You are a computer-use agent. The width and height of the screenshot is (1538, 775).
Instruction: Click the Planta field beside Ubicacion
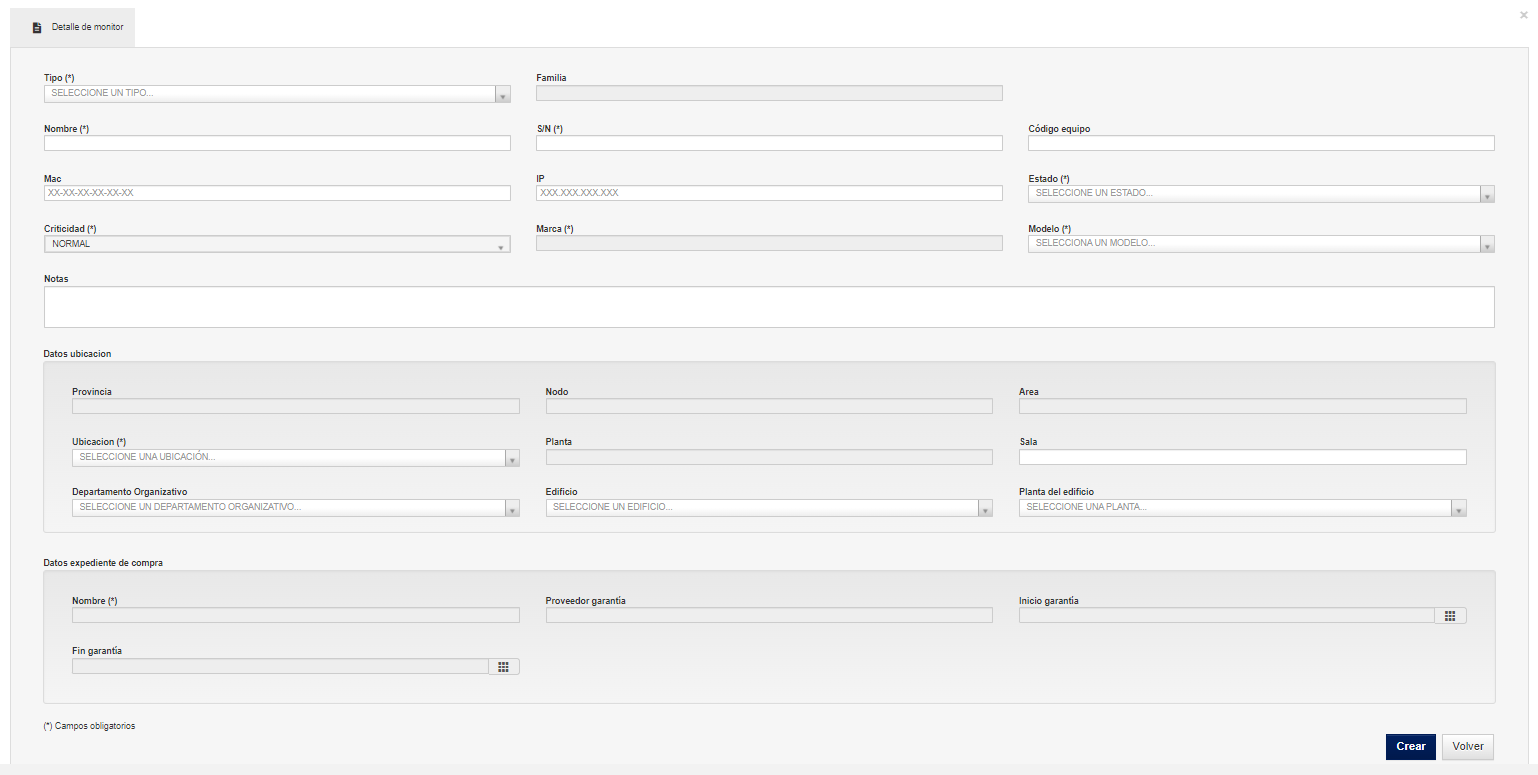(x=769, y=457)
